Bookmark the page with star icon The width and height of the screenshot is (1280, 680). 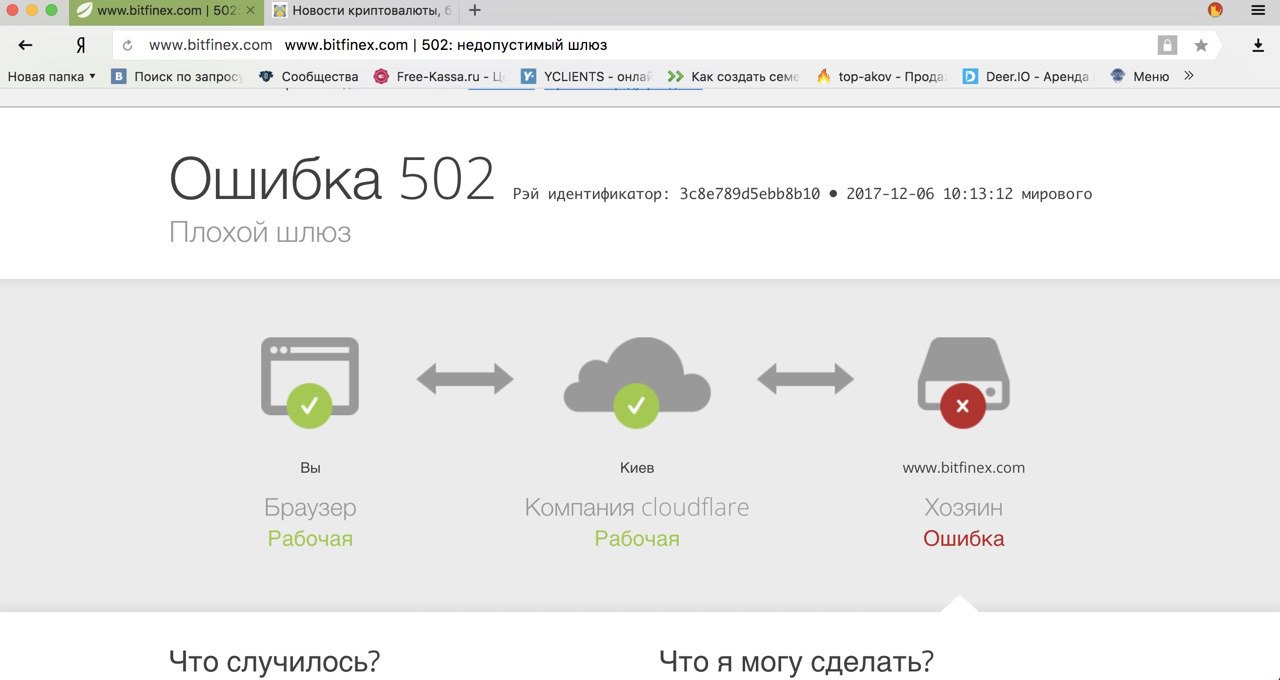[1201, 45]
